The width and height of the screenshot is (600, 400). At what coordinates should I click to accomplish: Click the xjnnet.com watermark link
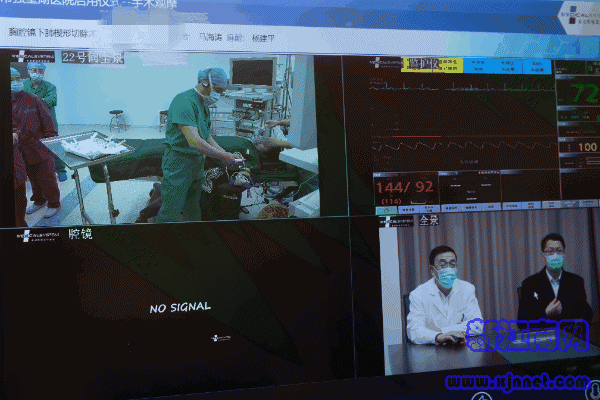pos(517,381)
